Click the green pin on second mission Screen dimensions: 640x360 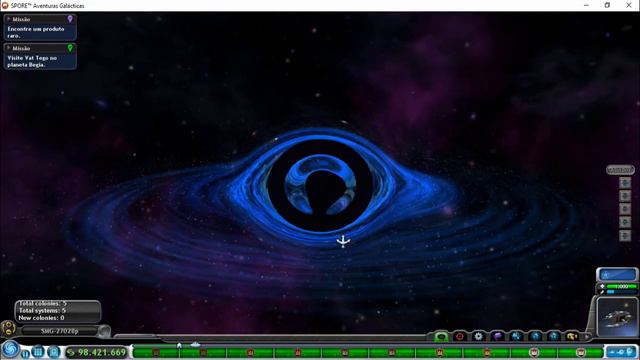pyautogui.click(x=70, y=48)
